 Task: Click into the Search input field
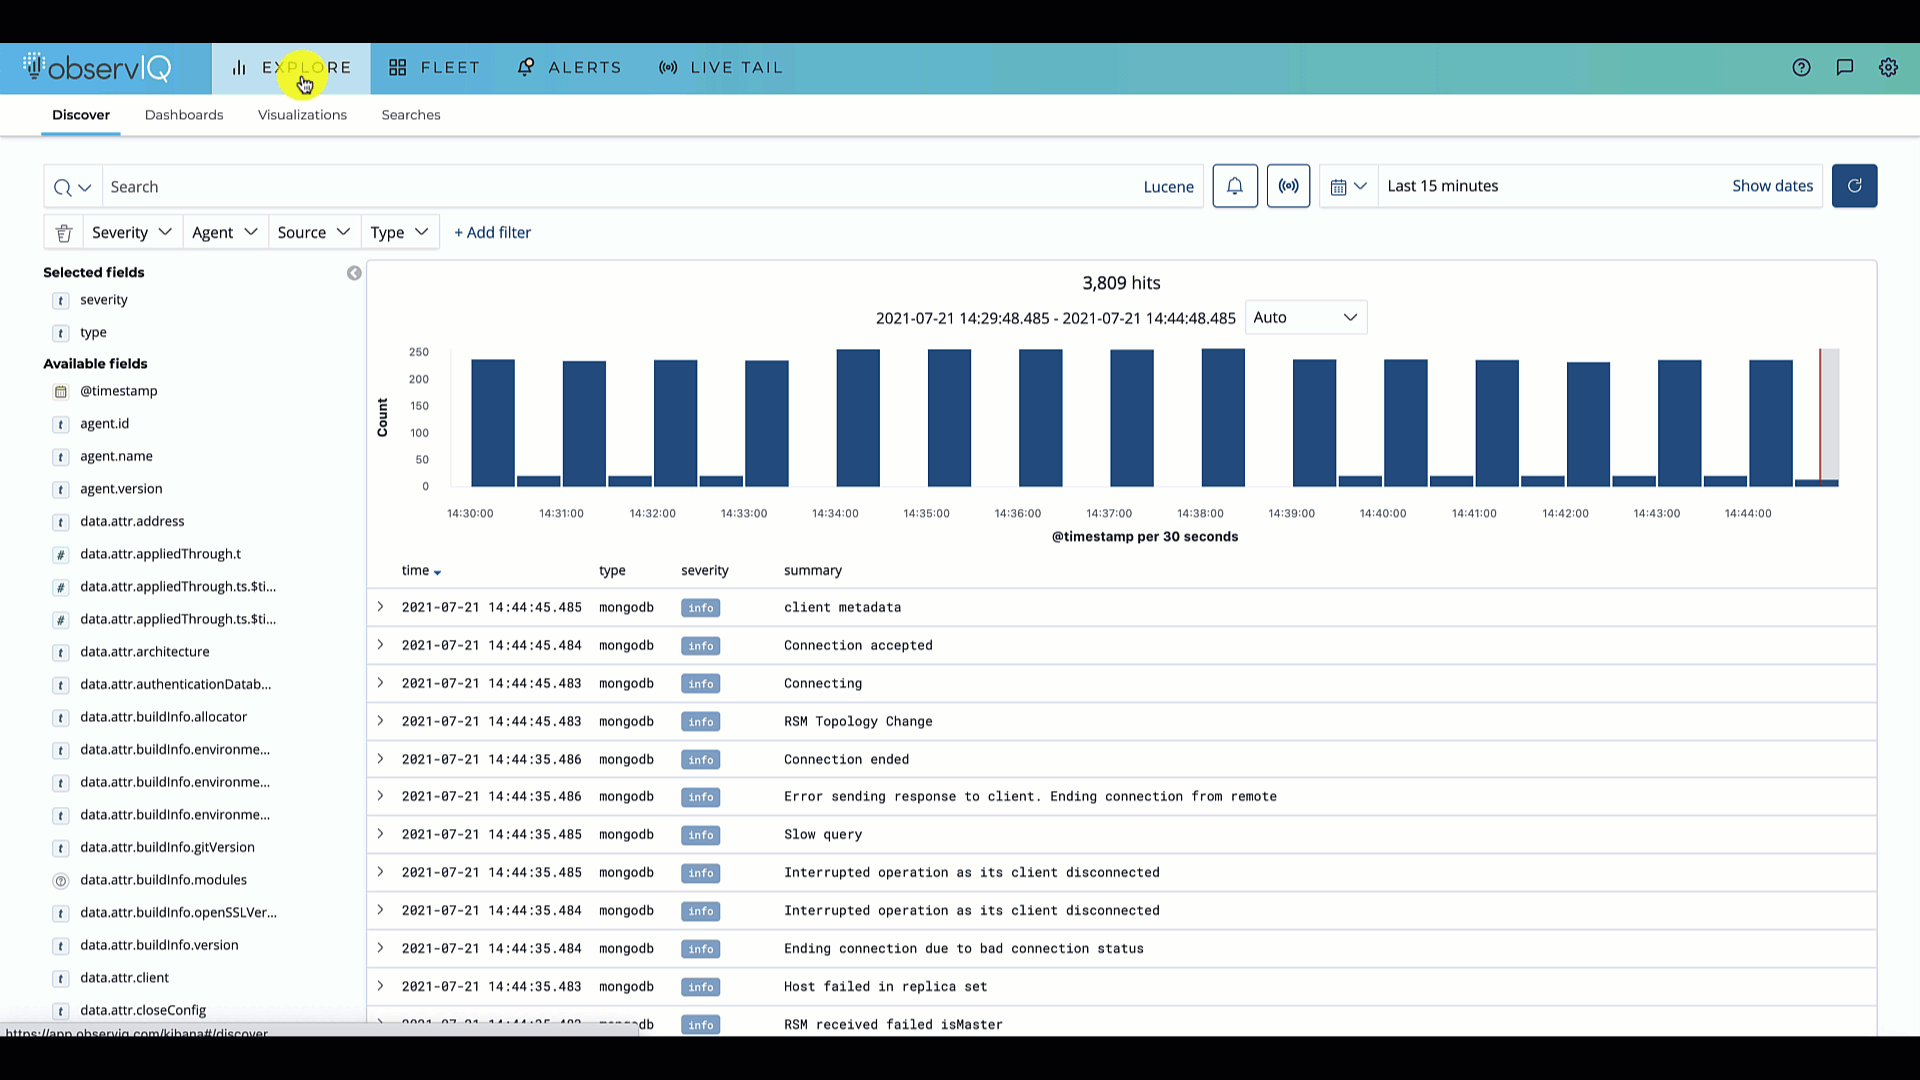(620, 187)
